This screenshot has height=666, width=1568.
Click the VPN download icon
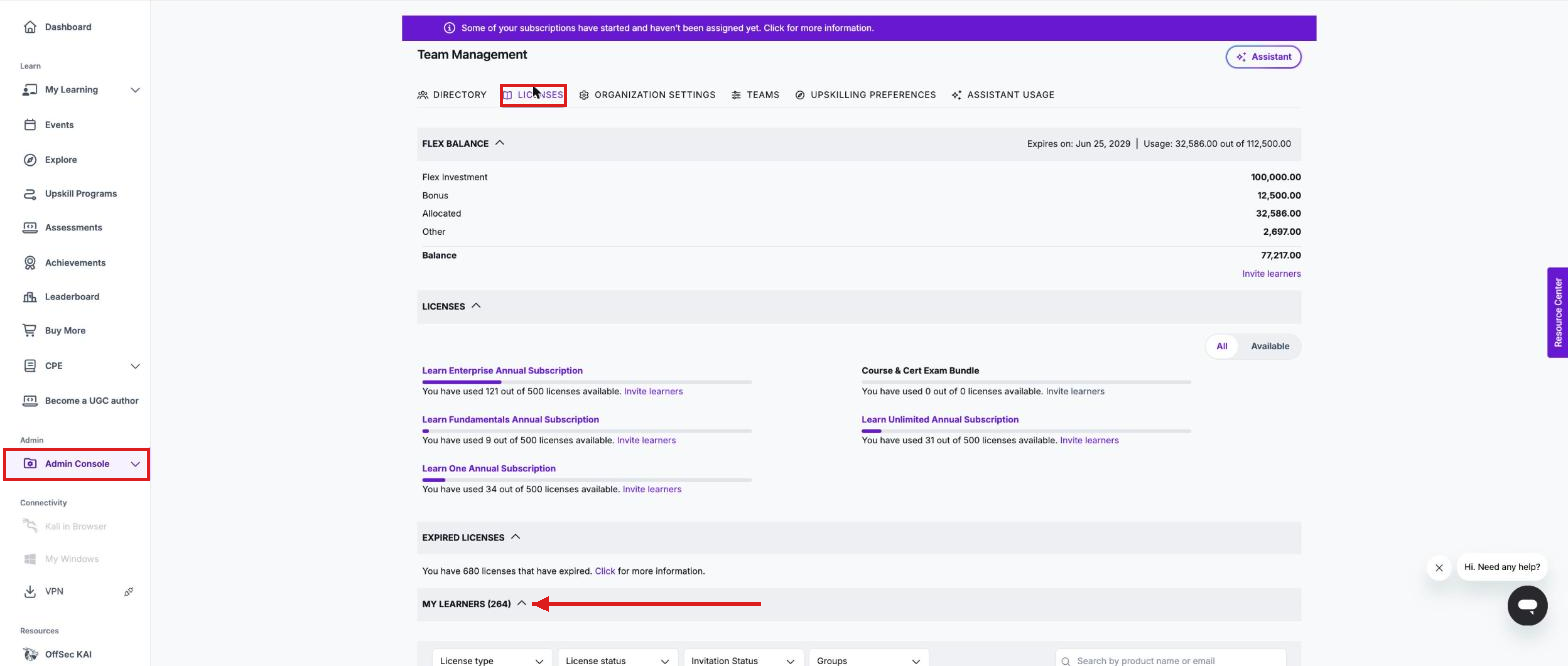[x=30, y=592]
